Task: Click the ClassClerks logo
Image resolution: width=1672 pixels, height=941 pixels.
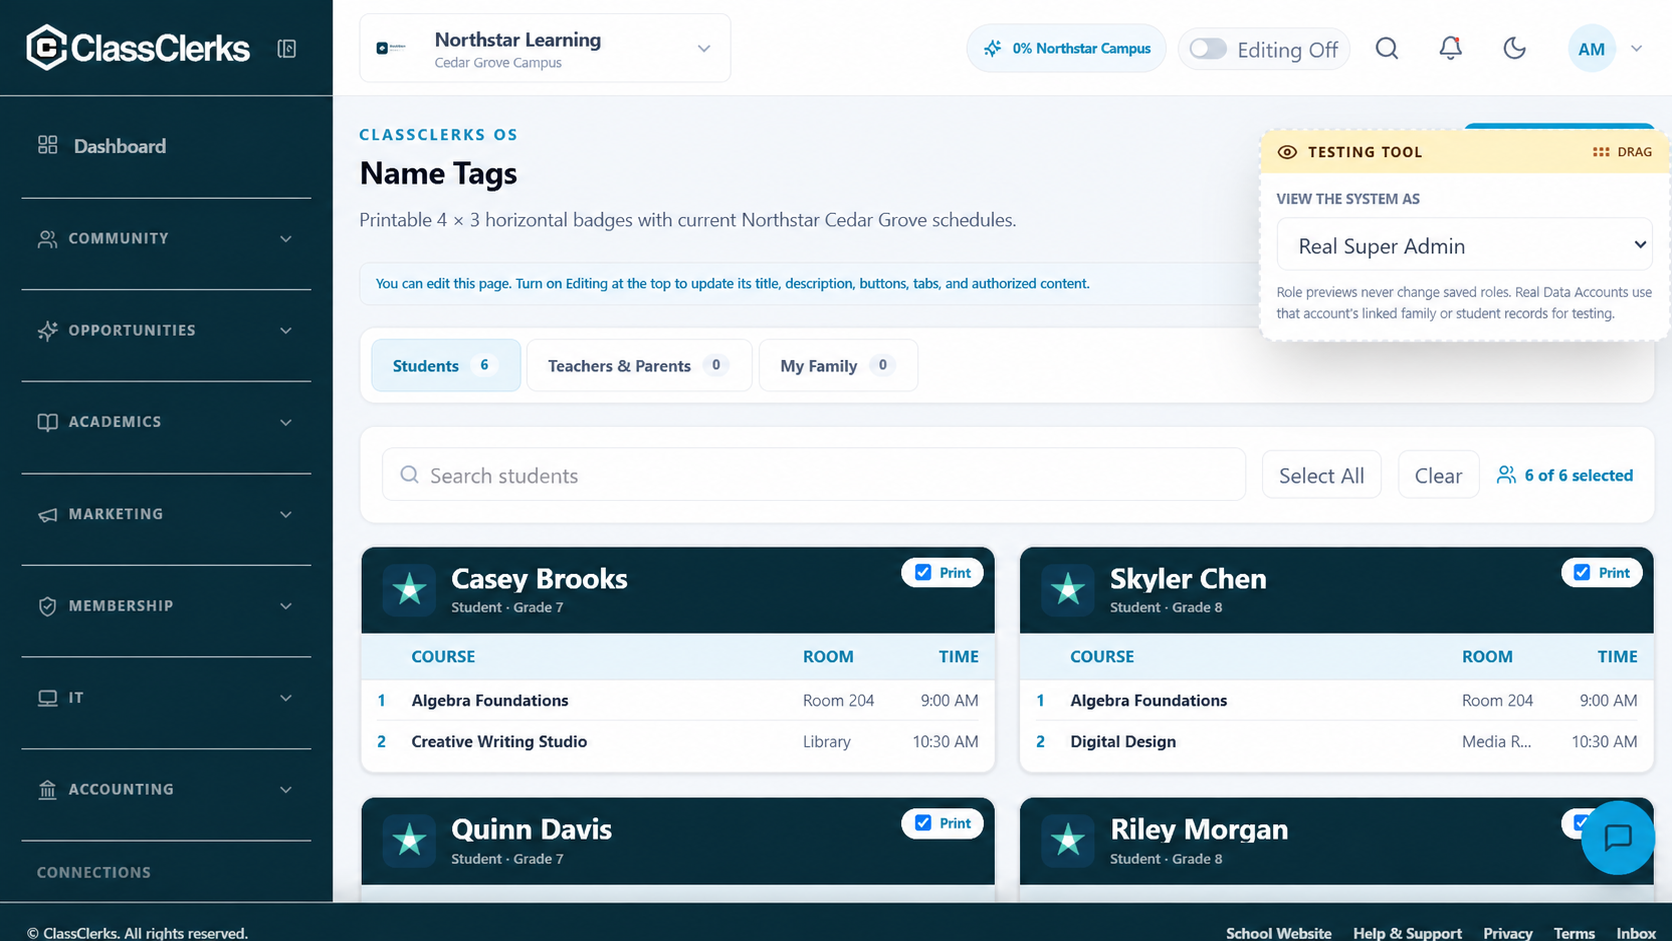Action: click(x=138, y=48)
